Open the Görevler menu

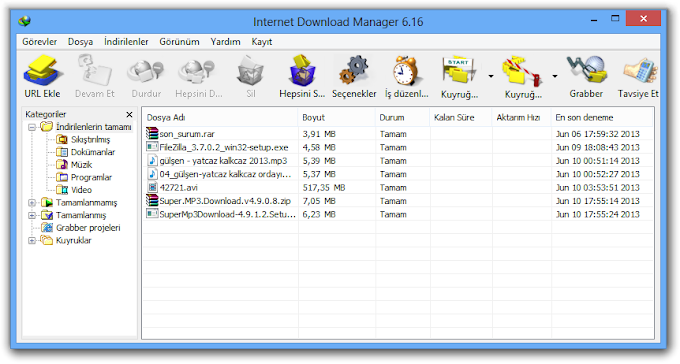[39, 42]
